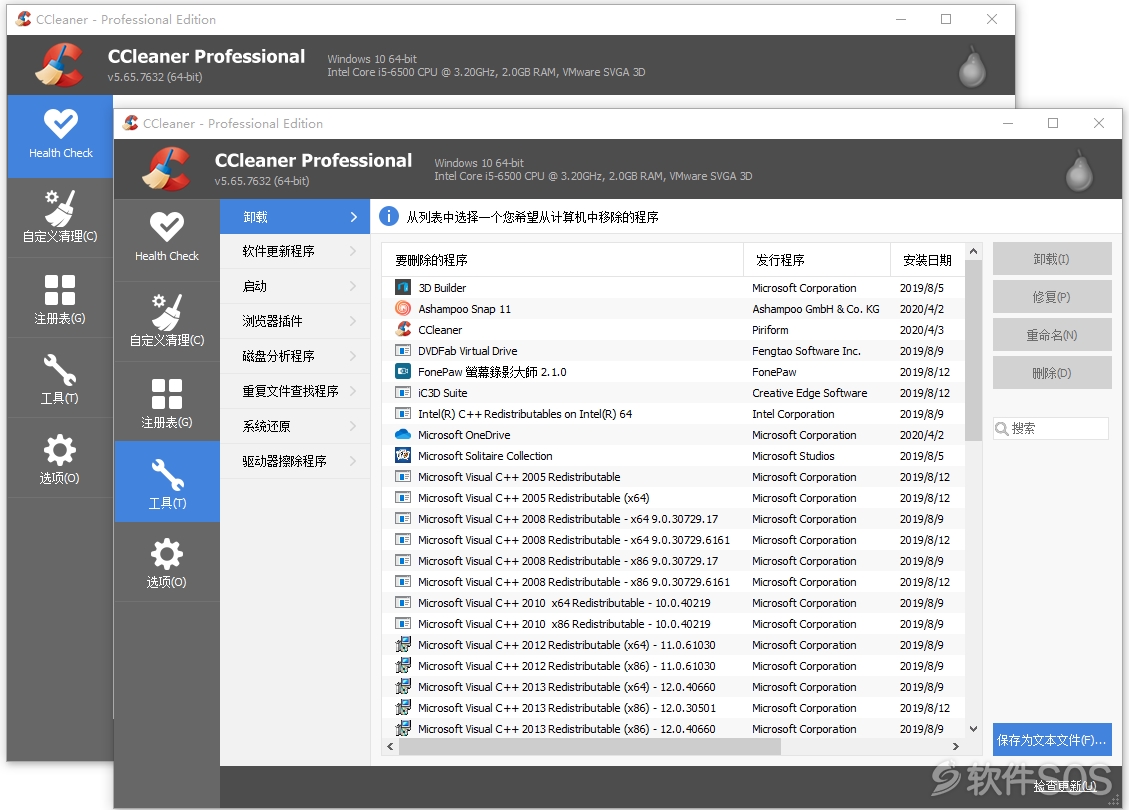Click Microsoft Studios publisher cell
This screenshot has width=1129, height=810.
point(793,456)
